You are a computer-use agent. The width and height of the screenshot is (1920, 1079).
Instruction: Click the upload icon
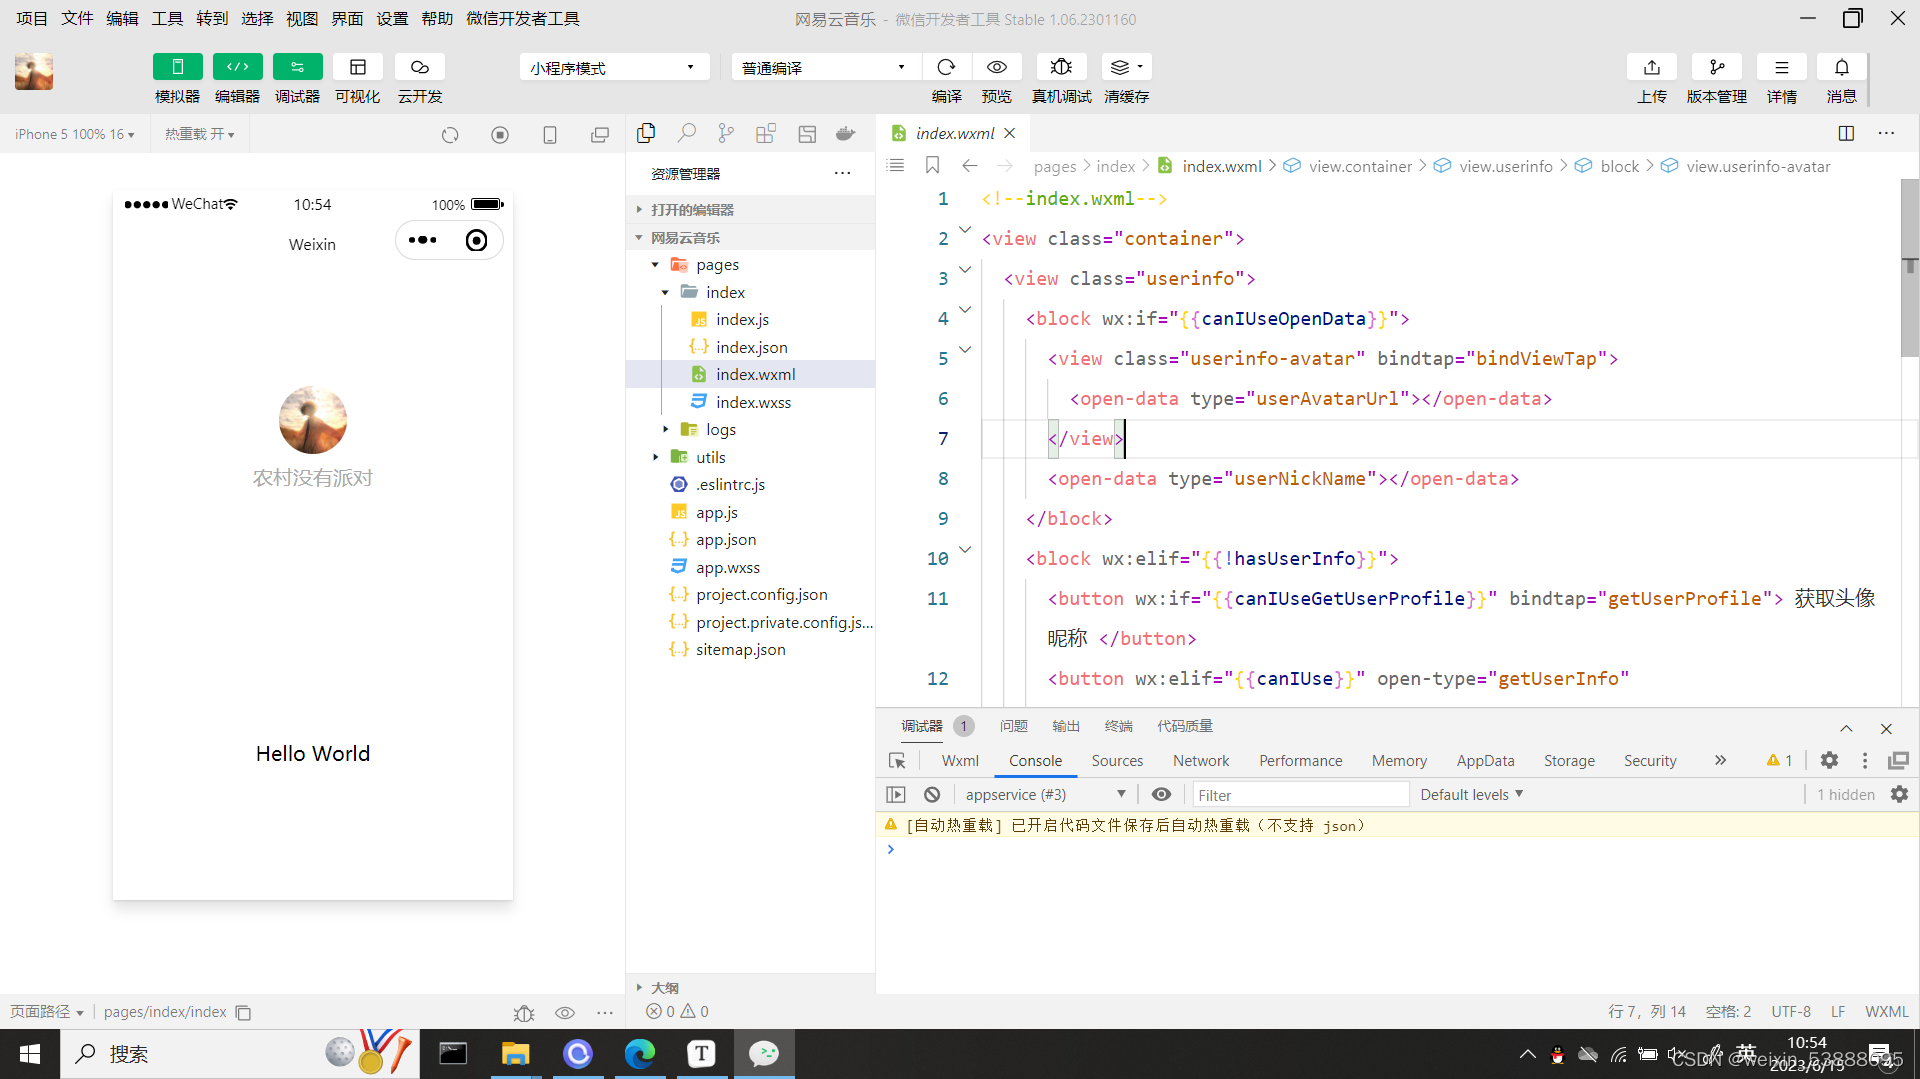click(x=1651, y=67)
